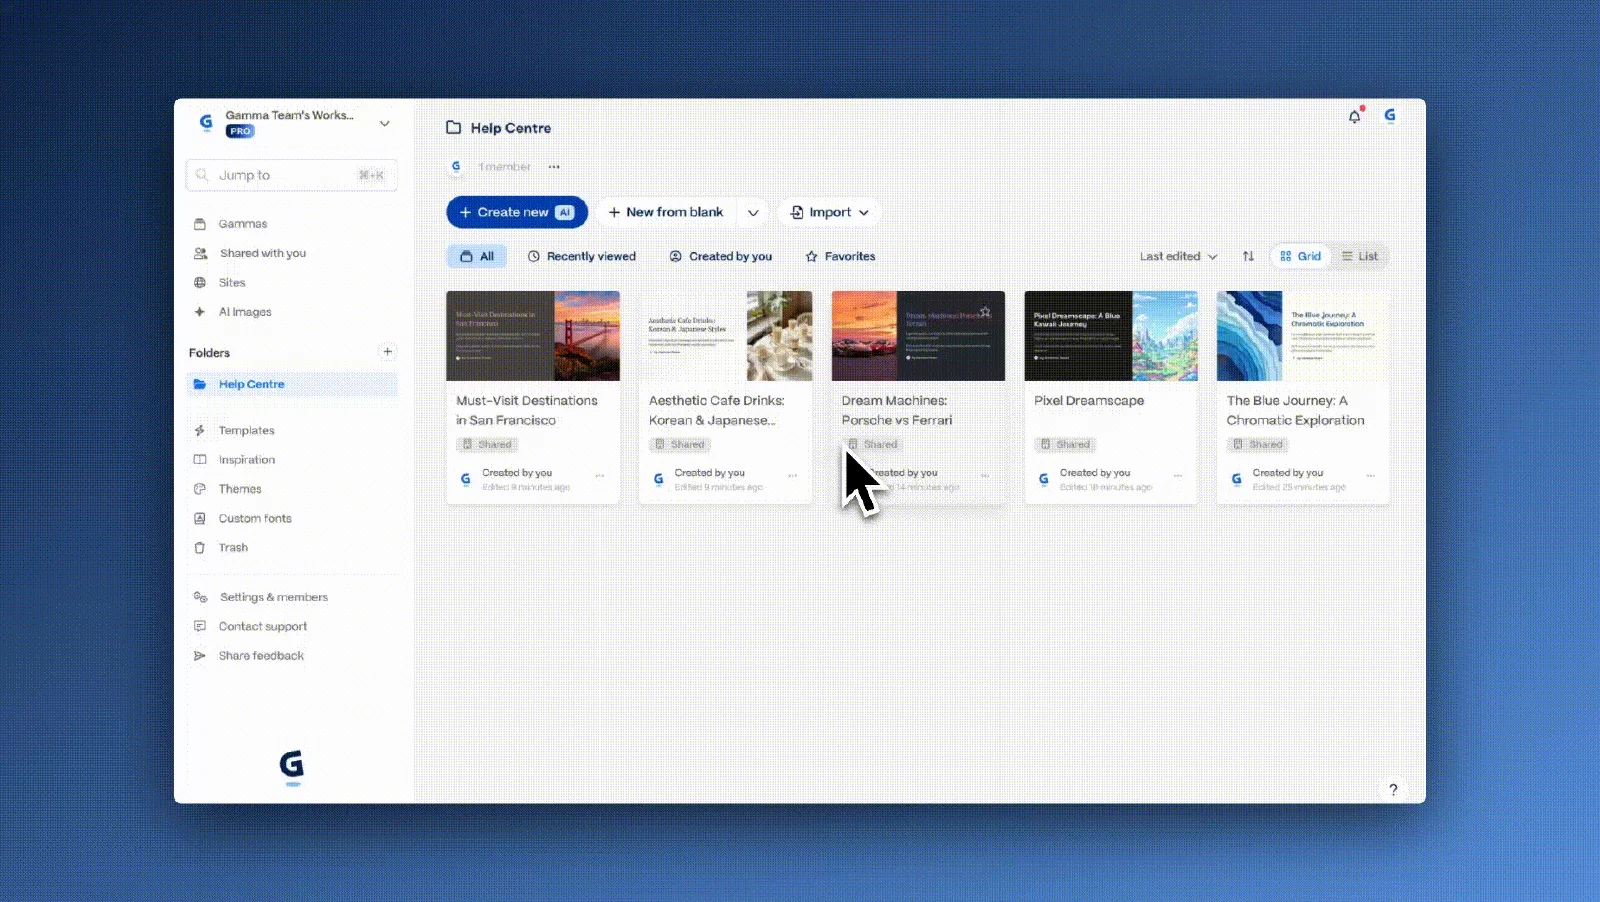The width and height of the screenshot is (1600, 902).
Task: Add a new folder with plus icon
Action: coord(387,352)
